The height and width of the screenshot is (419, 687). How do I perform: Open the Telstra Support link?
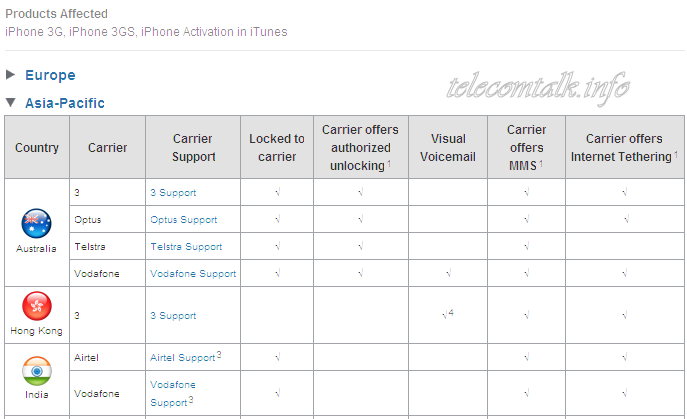[186, 247]
